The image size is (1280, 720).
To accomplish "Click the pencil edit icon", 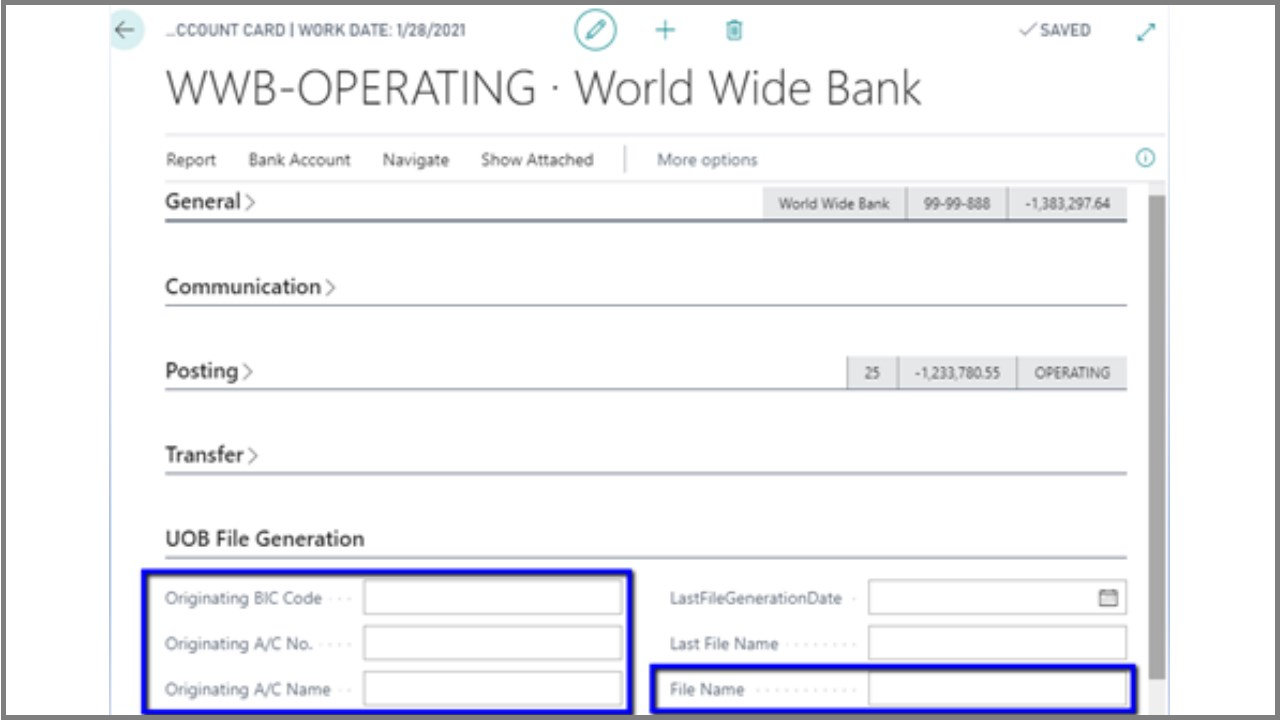I will [595, 31].
